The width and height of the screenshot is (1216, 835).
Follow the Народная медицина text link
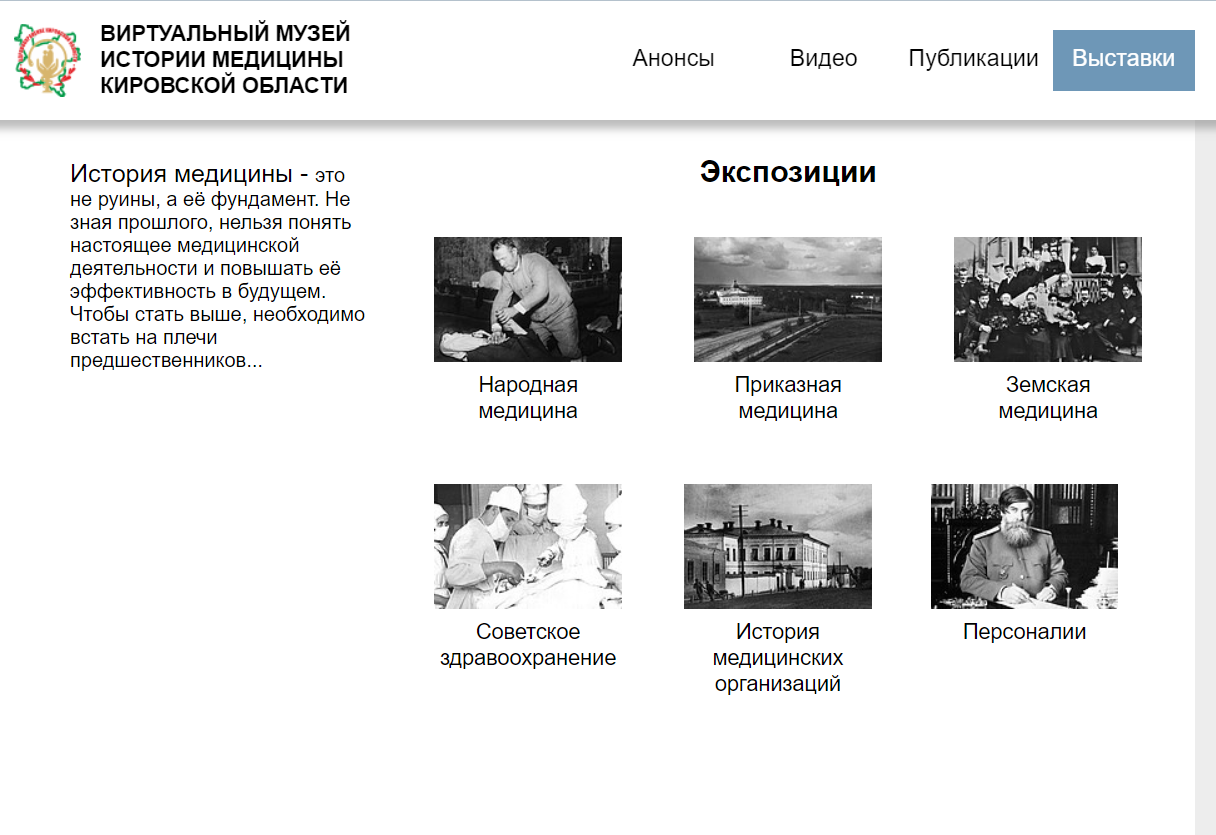click(528, 398)
